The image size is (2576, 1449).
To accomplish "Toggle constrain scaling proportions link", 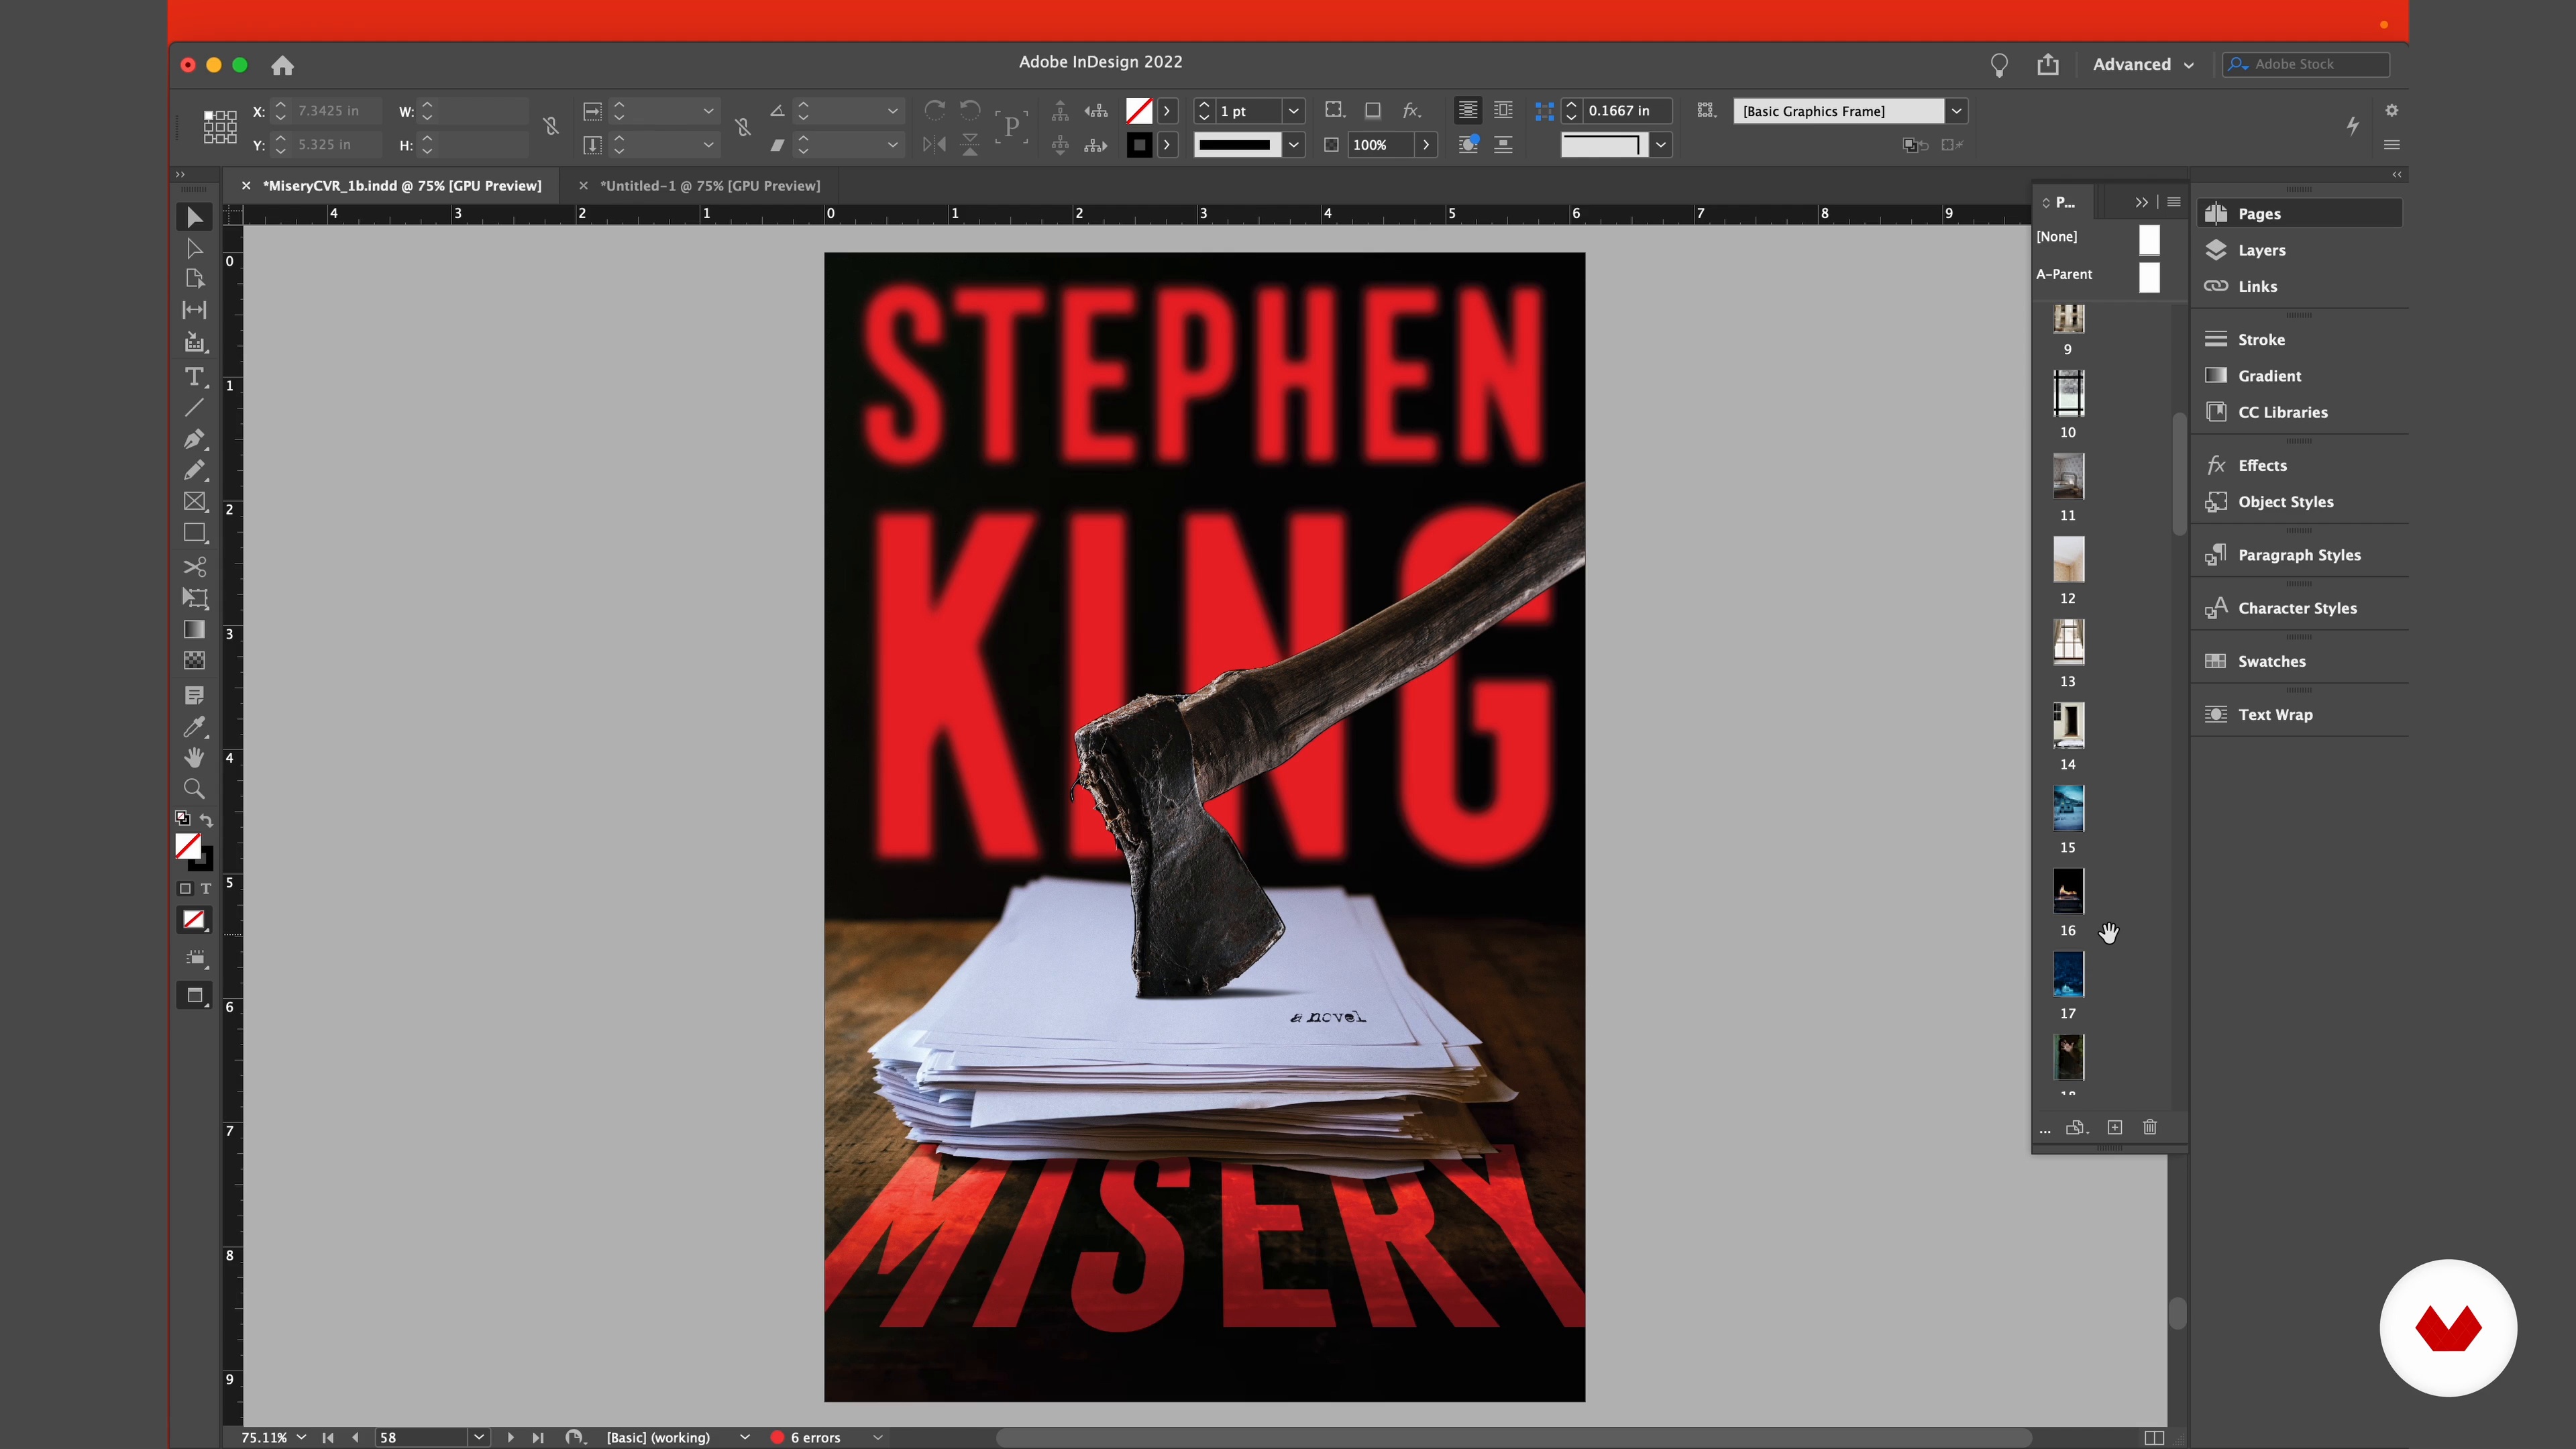I will click(743, 127).
